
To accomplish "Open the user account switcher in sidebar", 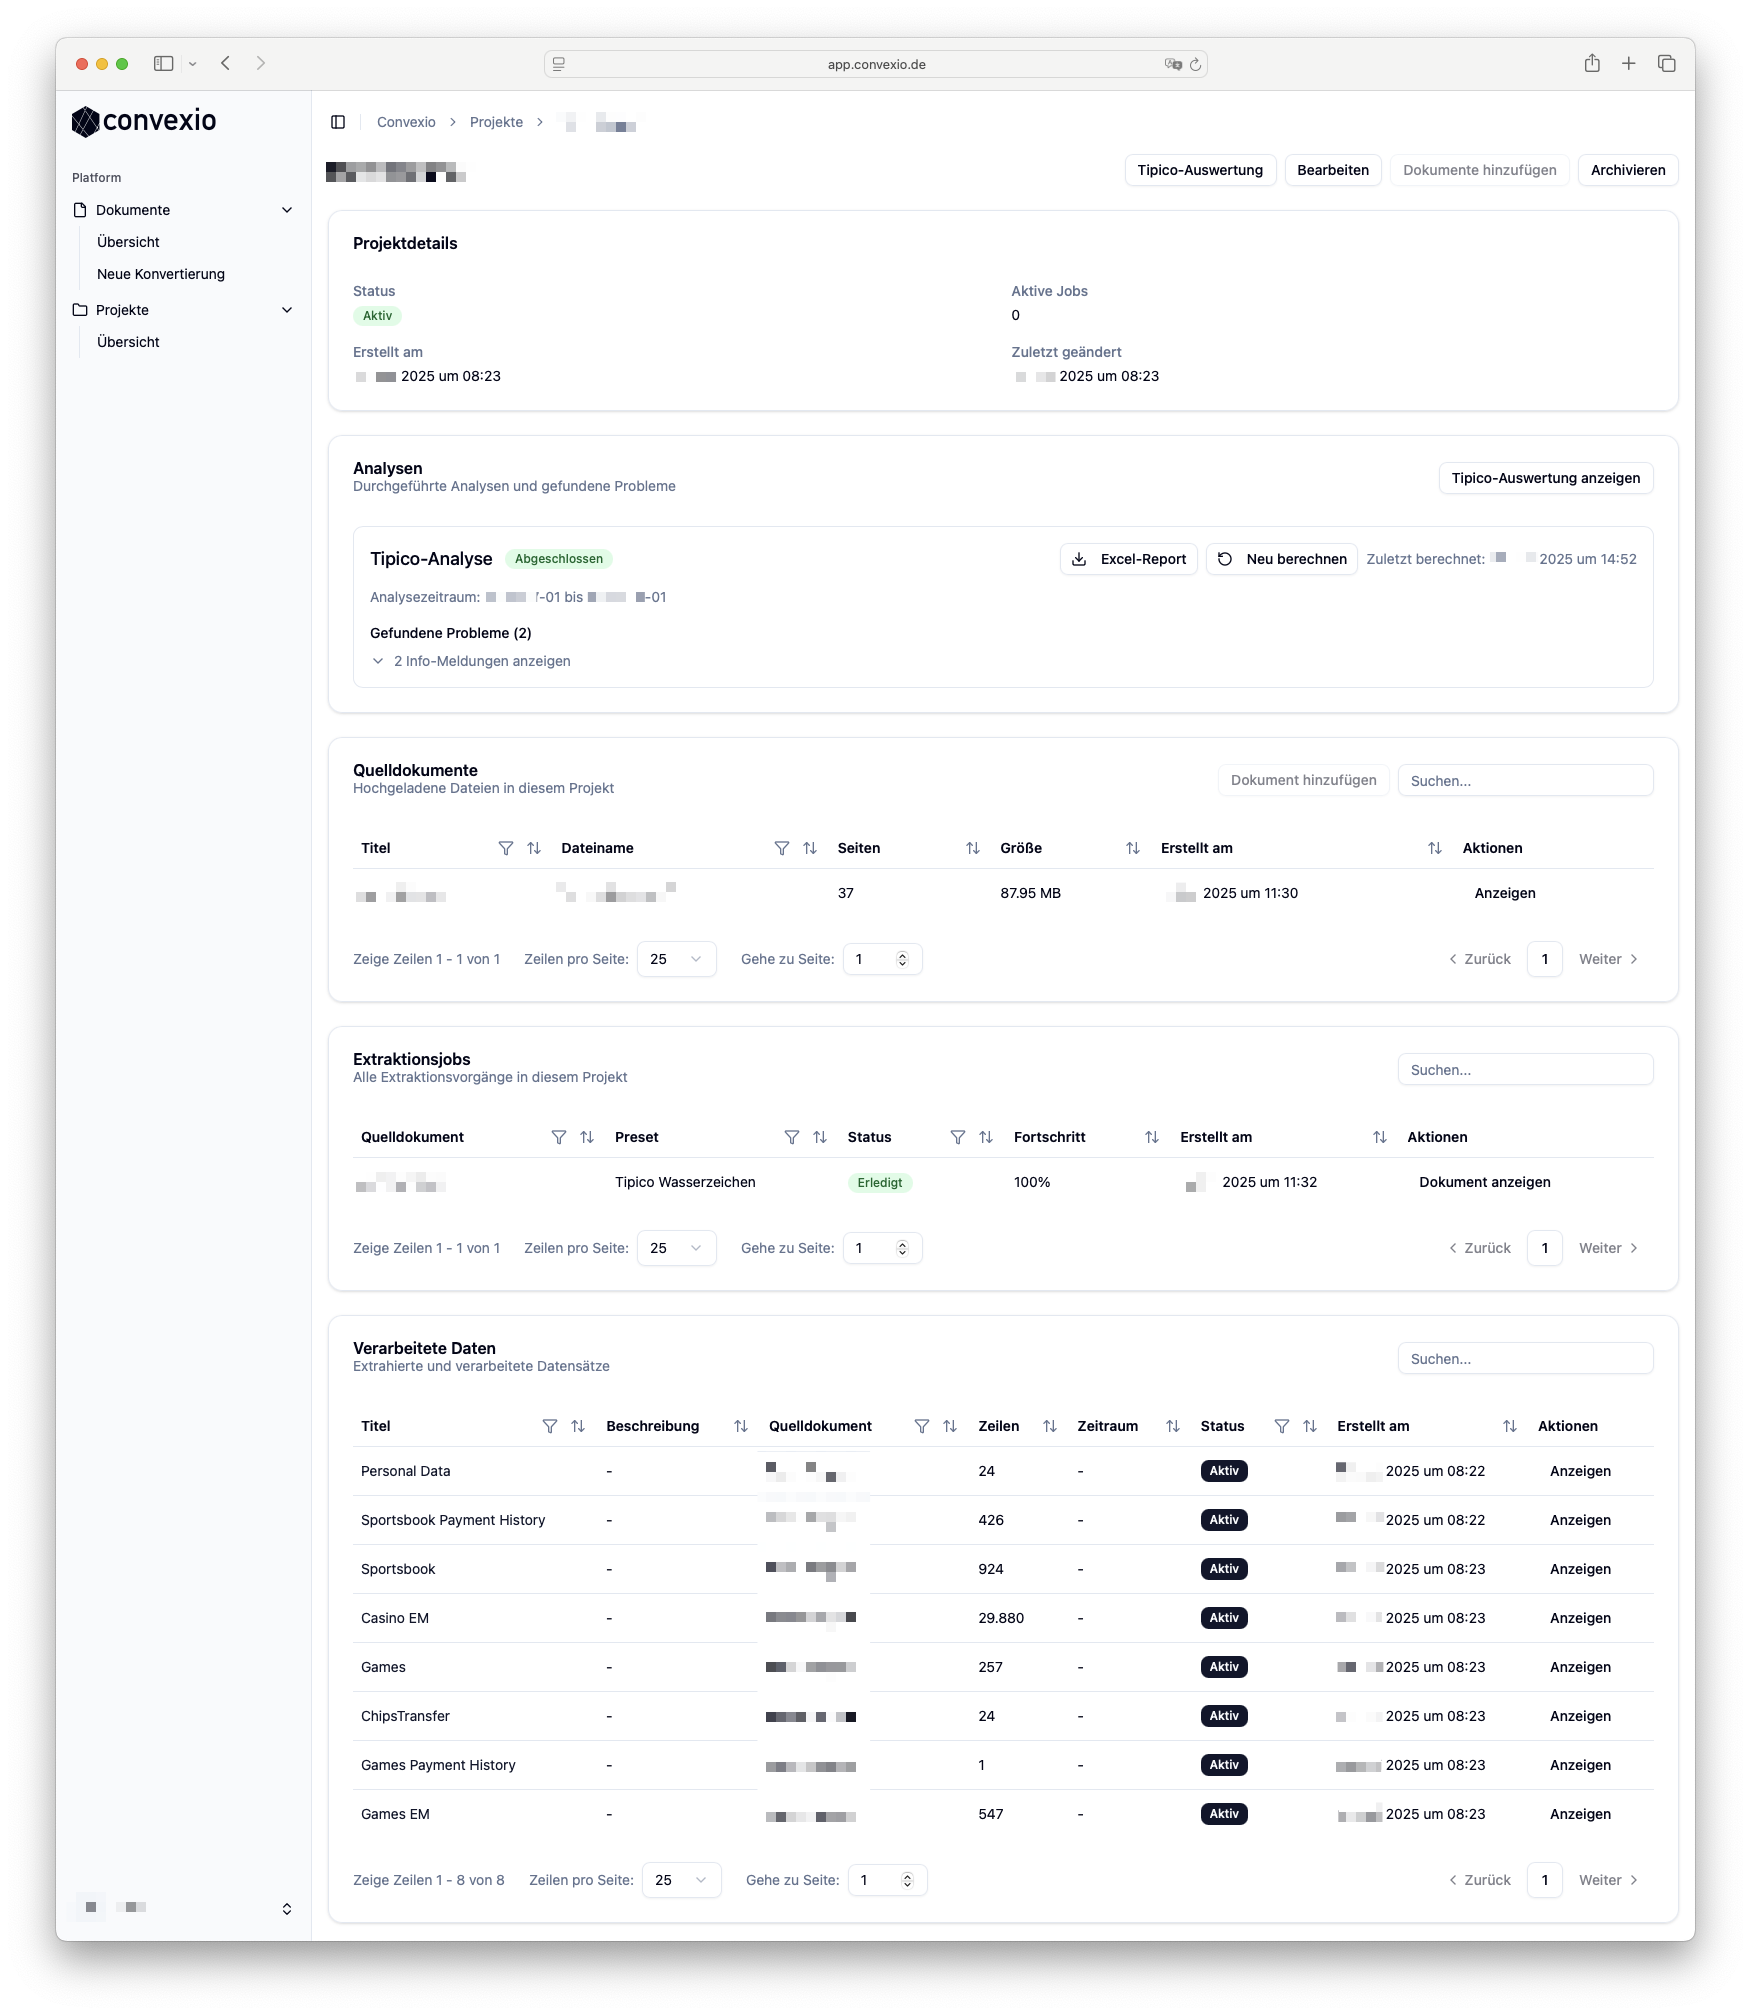I will [287, 1909].
